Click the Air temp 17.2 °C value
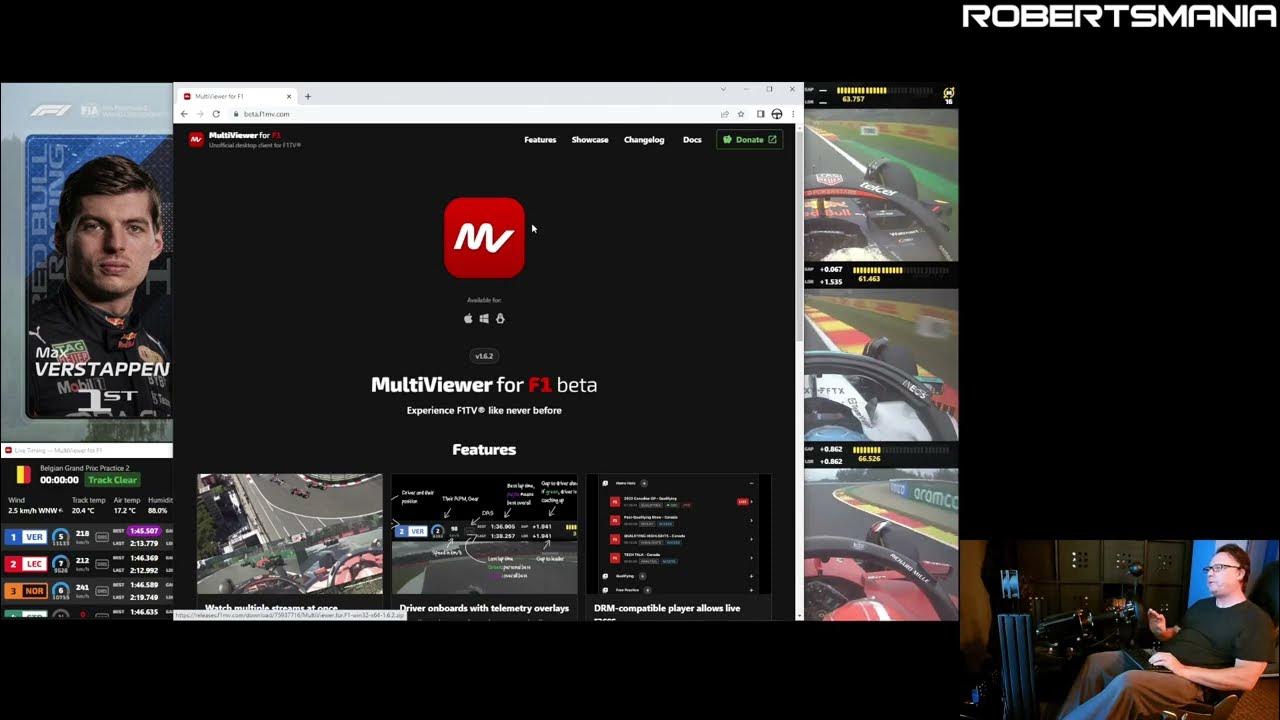Viewport: 1280px width, 720px height. point(125,511)
